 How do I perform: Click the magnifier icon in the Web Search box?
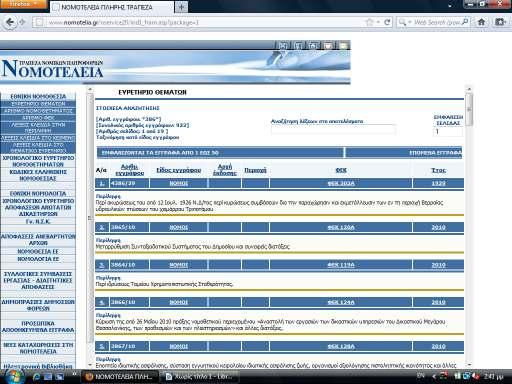click(465, 22)
